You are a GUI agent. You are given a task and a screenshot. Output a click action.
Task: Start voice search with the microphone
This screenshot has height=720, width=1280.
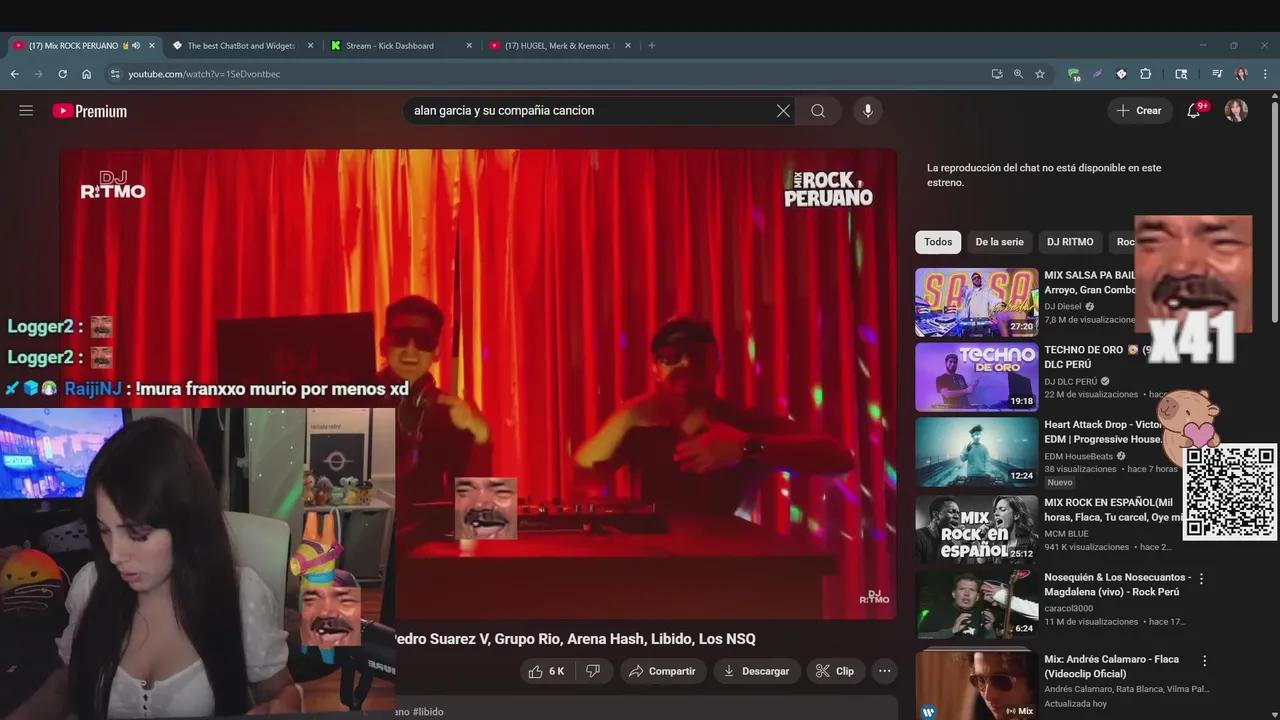click(x=868, y=111)
